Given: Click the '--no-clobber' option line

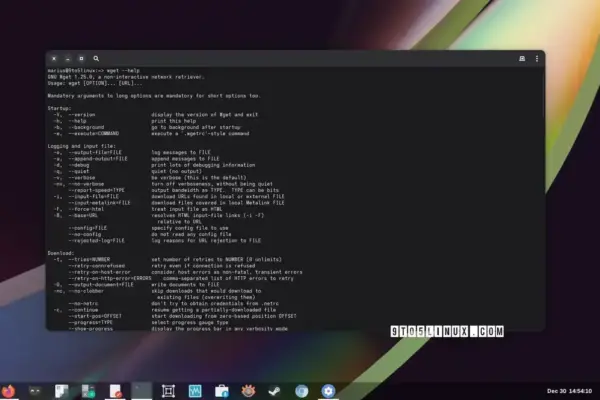Looking at the screenshot, I should 157,291.
